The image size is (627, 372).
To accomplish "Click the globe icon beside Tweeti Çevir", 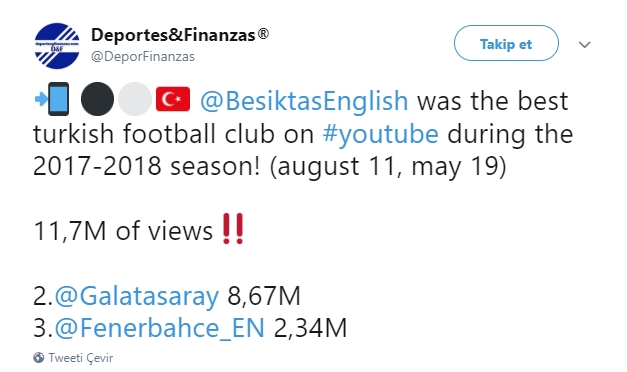I will 39,357.
